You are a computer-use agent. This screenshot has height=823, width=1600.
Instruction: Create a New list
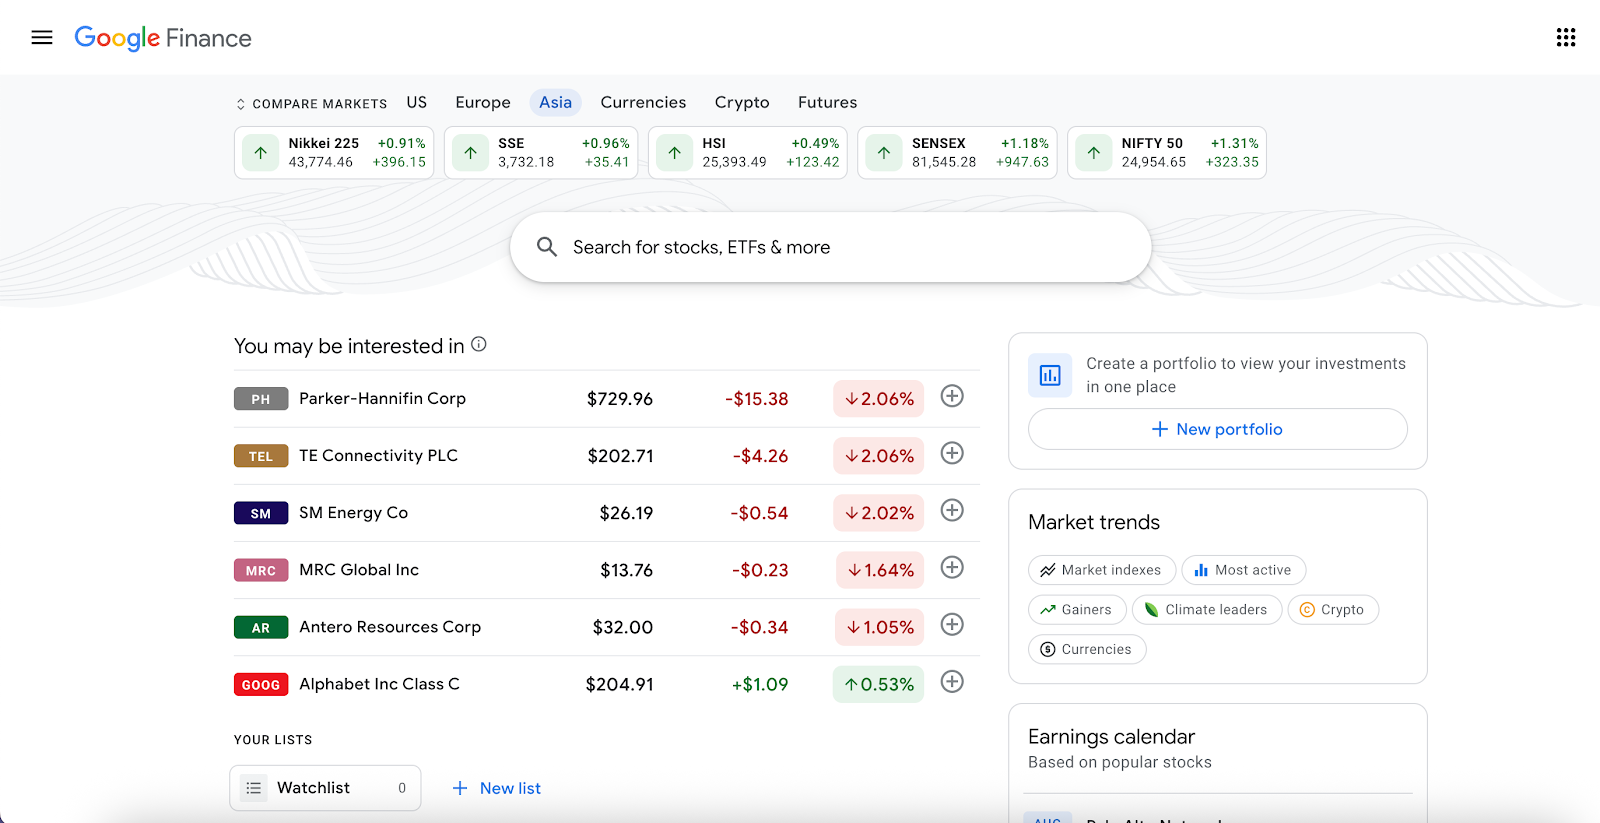tap(496, 788)
